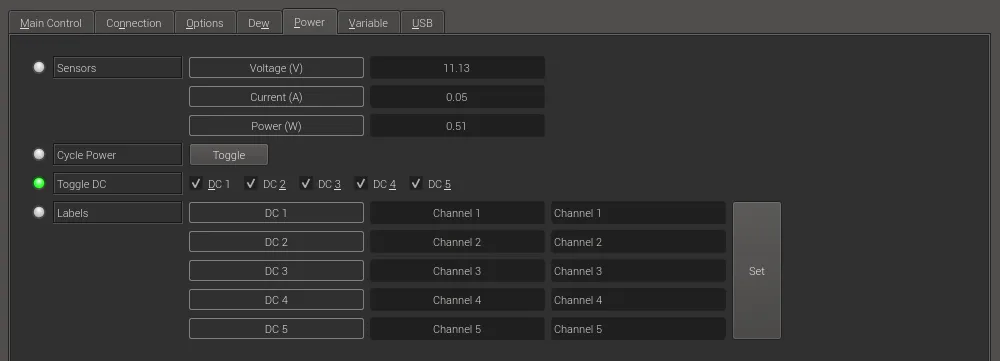Click the Cycle Power status indicator light
The image size is (1000, 361).
40,154
